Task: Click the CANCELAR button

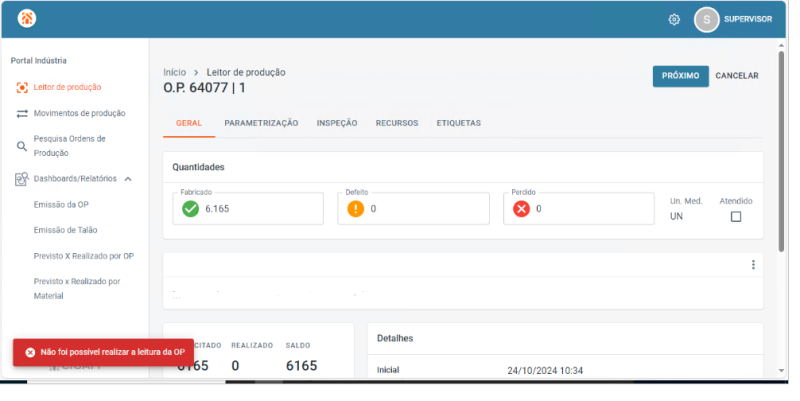Action: pyautogui.click(x=737, y=76)
